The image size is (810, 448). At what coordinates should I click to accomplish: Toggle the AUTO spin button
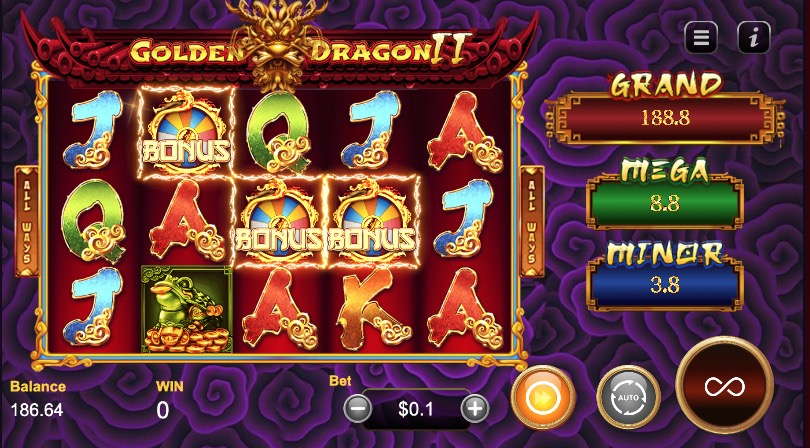(x=628, y=398)
